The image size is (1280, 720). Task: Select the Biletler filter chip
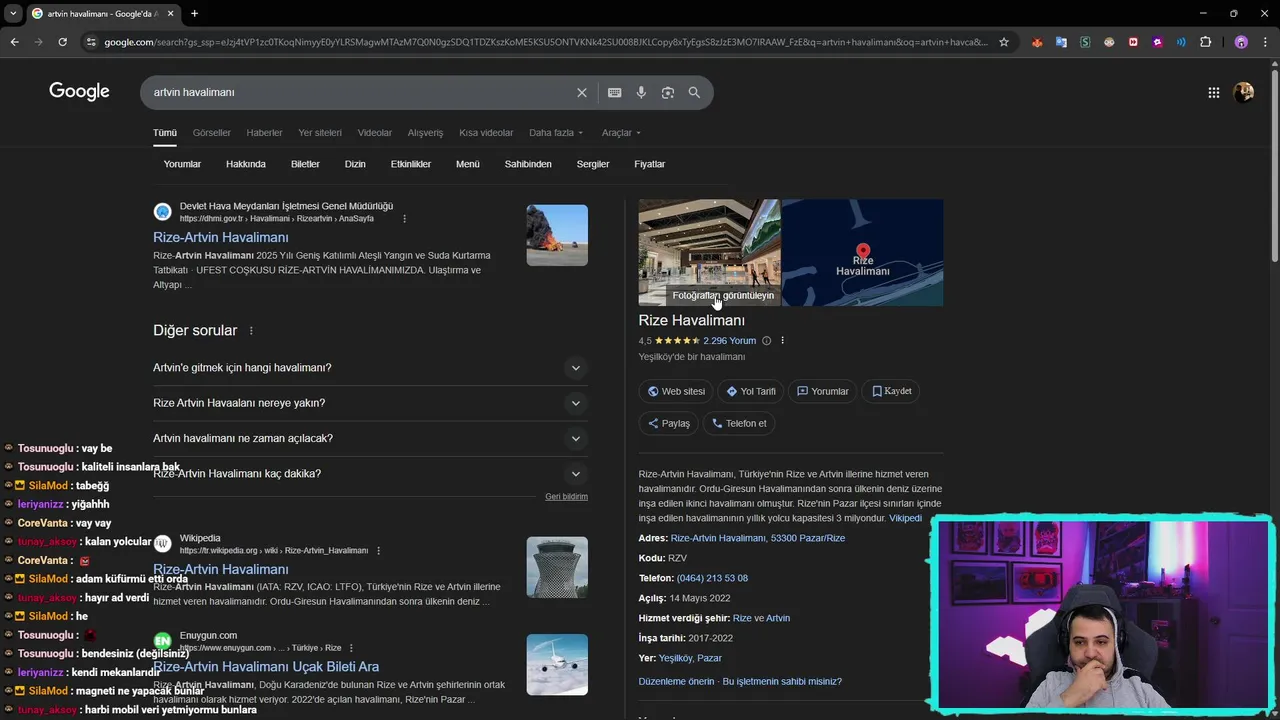tap(305, 164)
